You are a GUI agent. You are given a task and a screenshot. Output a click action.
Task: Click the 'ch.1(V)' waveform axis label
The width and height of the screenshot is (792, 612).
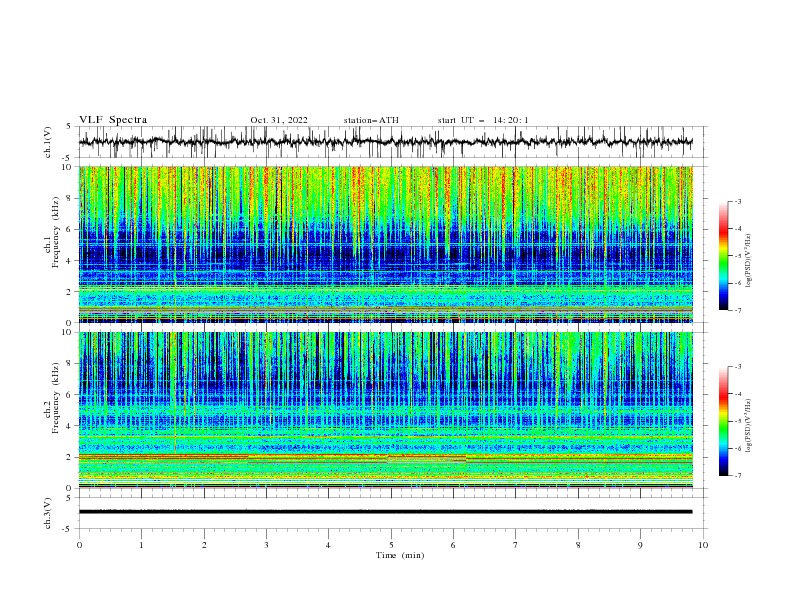coord(48,142)
